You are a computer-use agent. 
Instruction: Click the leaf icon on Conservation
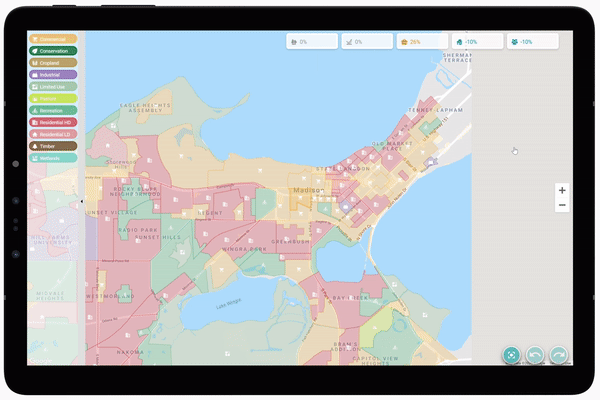35,51
